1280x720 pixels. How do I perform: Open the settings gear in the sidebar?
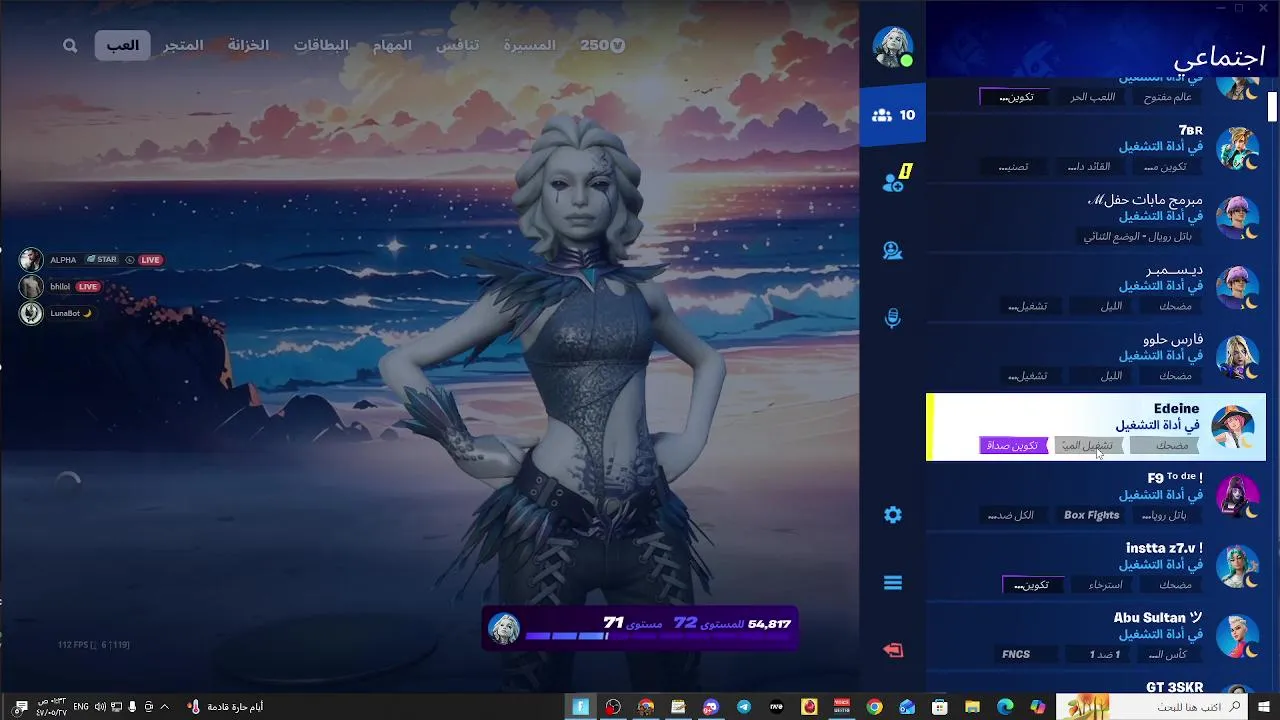pyautogui.click(x=893, y=515)
